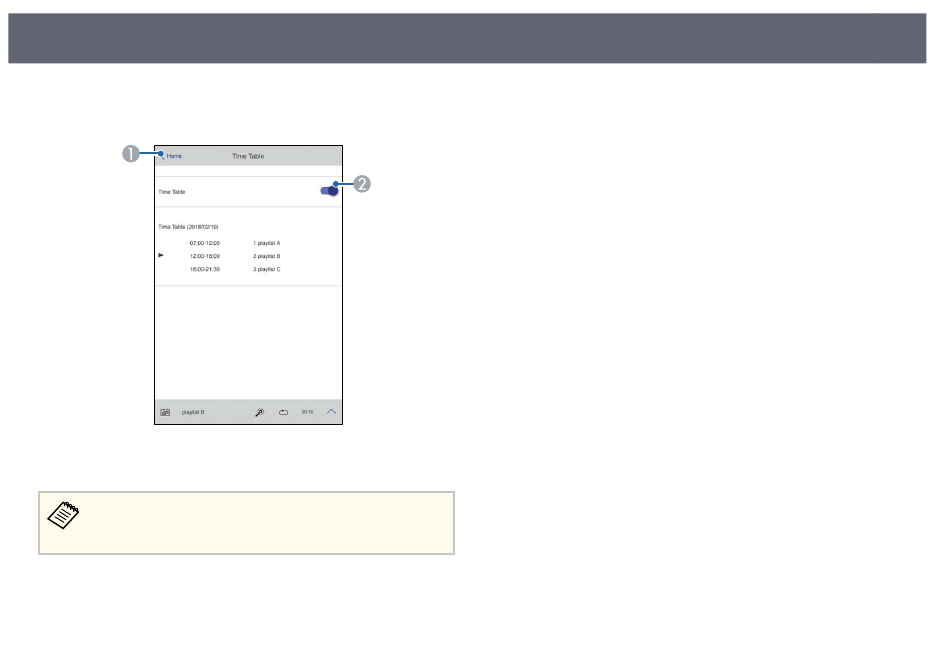Click the repeat loop icon
Image resolution: width=950 pixels, height=660 pixels.
tap(284, 412)
